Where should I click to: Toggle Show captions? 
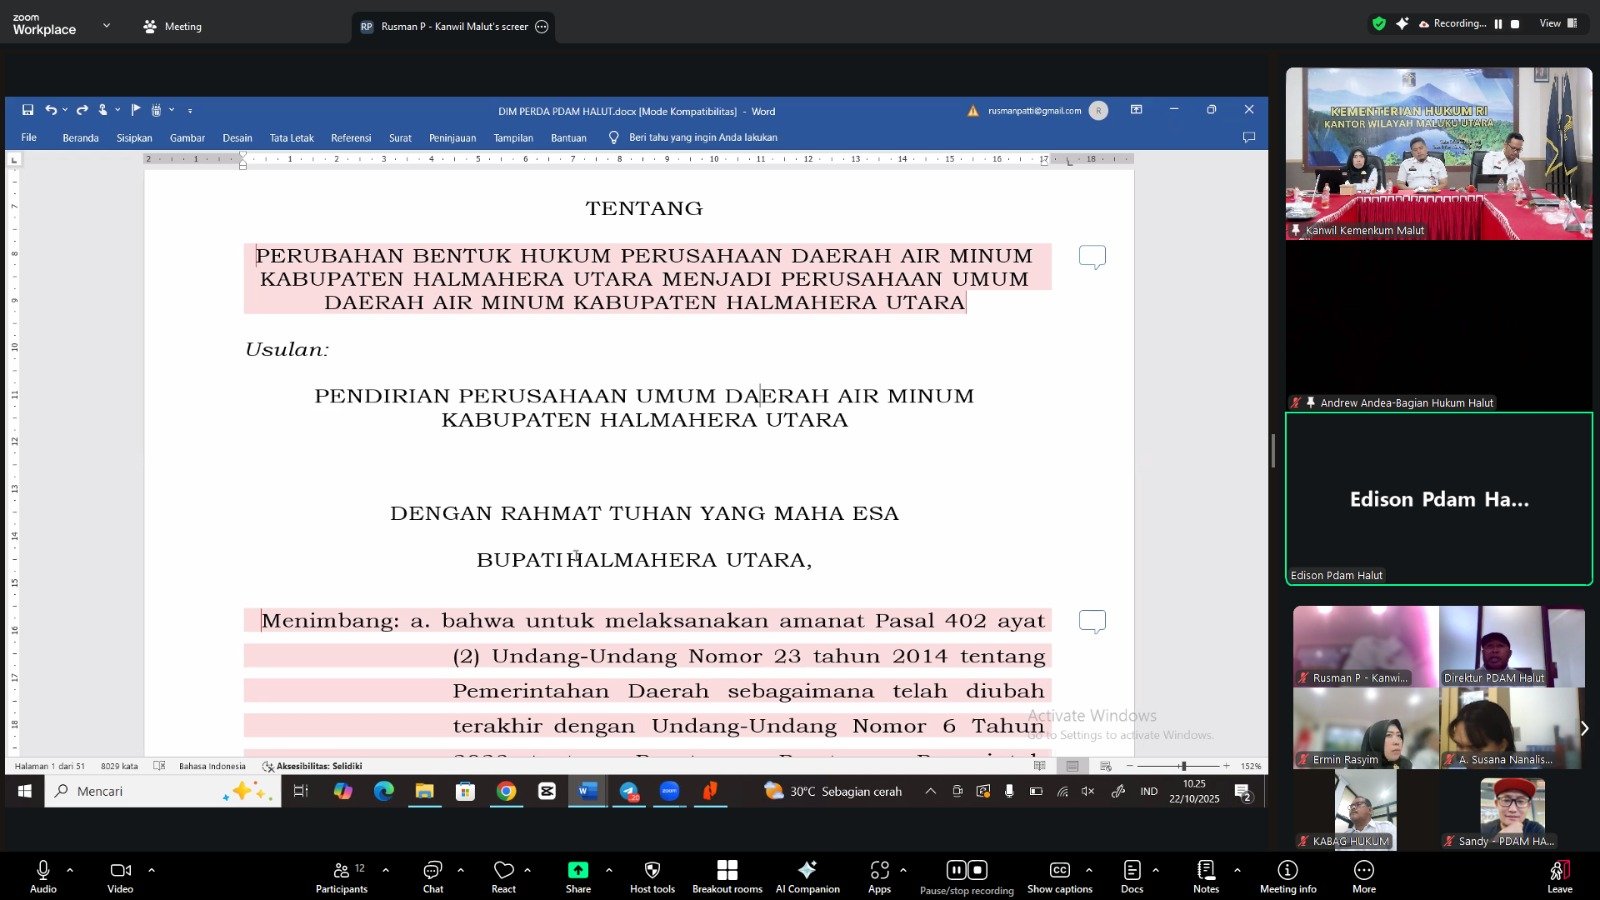tap(1060, 875)
